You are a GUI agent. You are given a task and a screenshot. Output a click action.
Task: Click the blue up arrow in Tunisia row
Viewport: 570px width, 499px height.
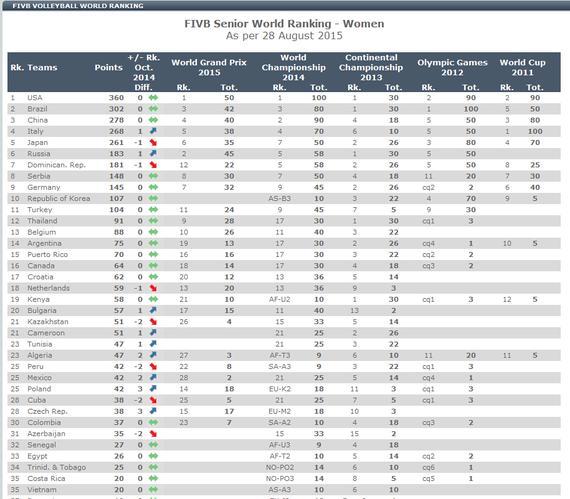[153, 343]
